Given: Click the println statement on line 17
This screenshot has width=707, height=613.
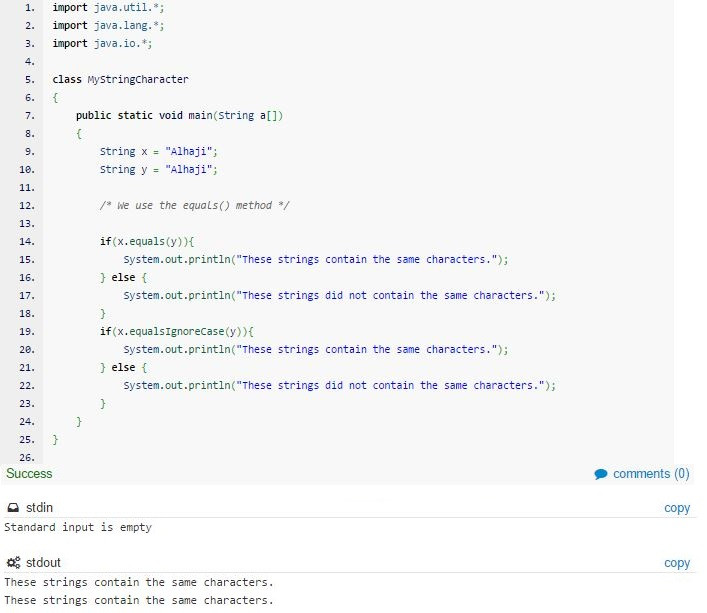Looking at the screenshot, I should click(x=340, y=296).
